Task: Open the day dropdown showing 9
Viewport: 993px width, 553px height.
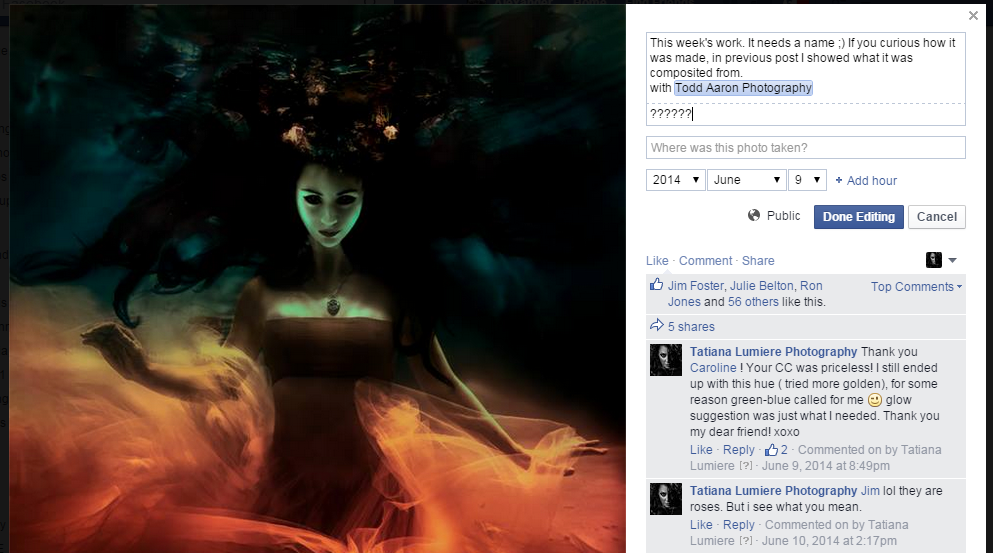Action: 807,180
